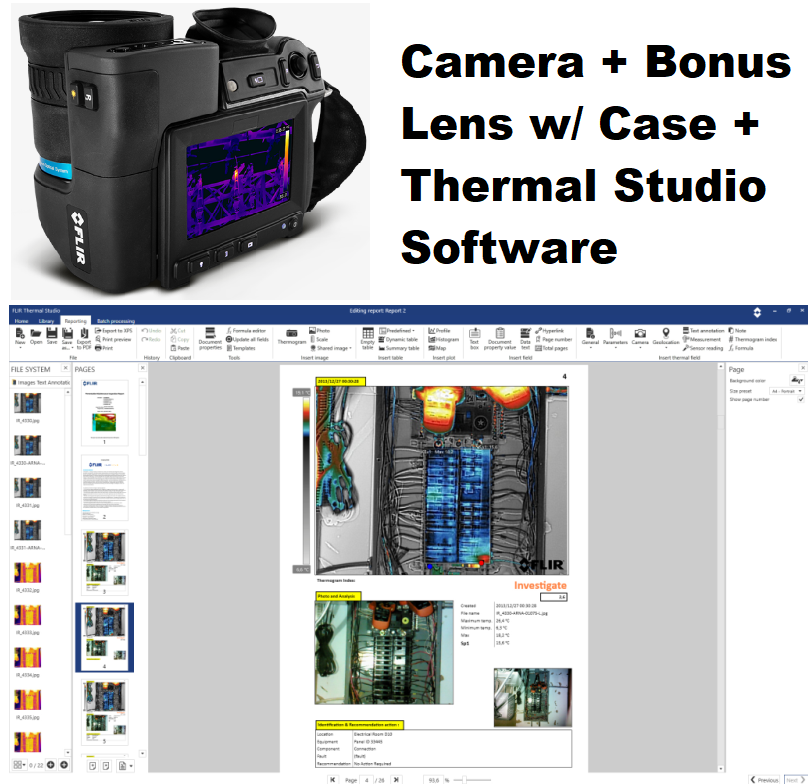Screen dimensions: 808x784
Task: Insert a Summary table
Action: [399, 348]
